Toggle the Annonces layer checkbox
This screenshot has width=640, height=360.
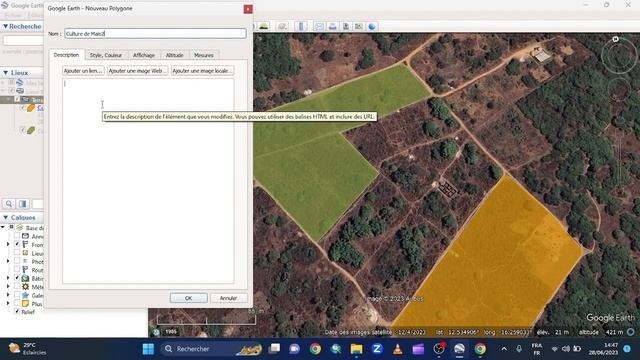click(17, 236)
